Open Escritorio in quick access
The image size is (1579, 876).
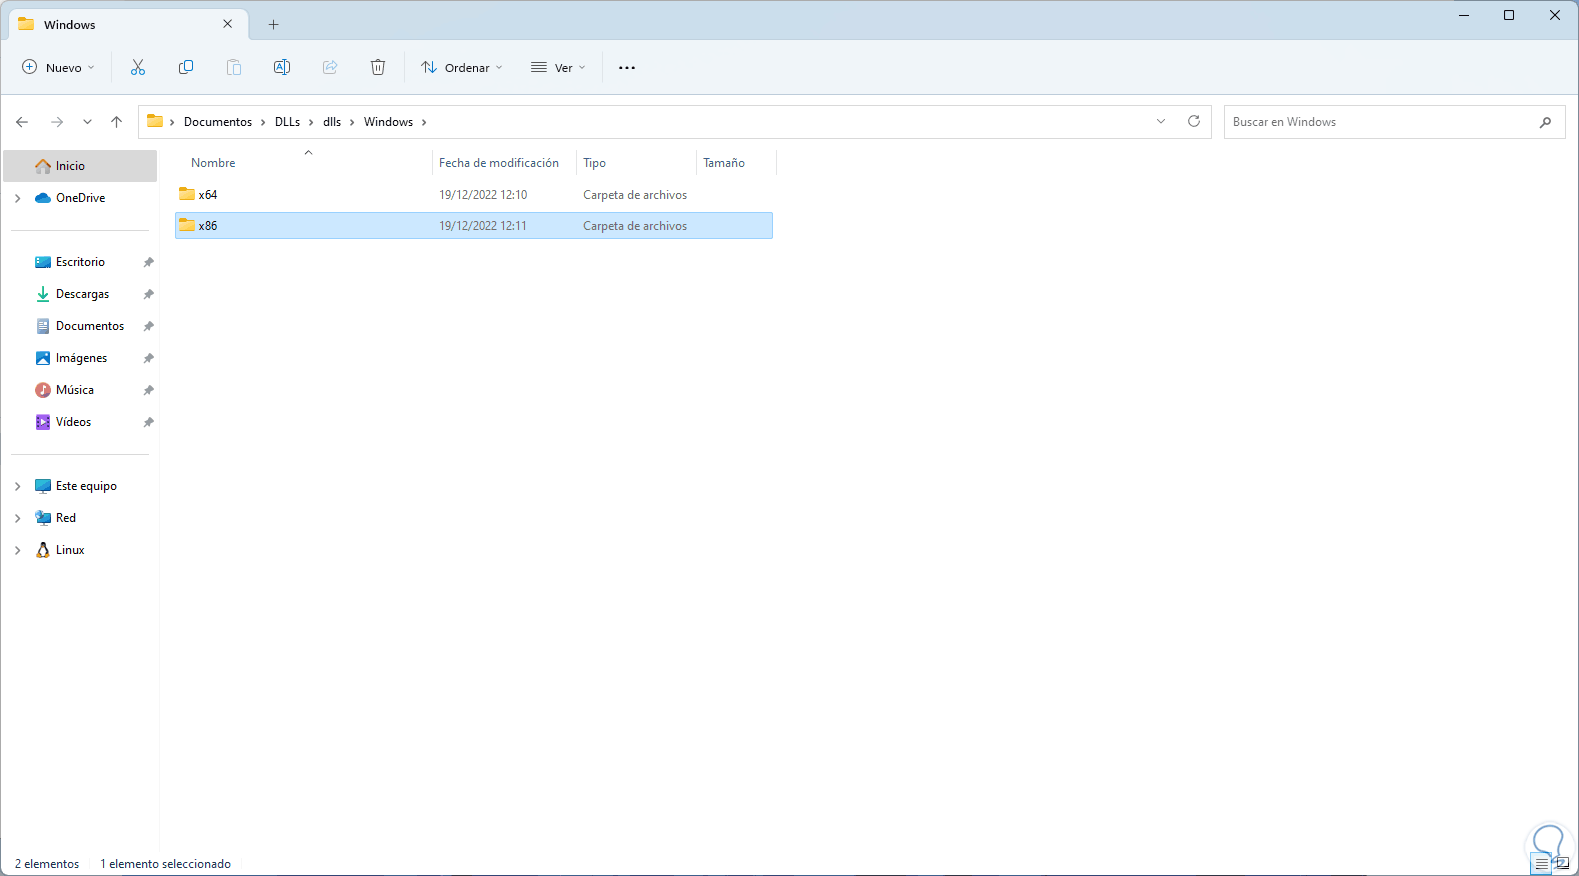80,262
